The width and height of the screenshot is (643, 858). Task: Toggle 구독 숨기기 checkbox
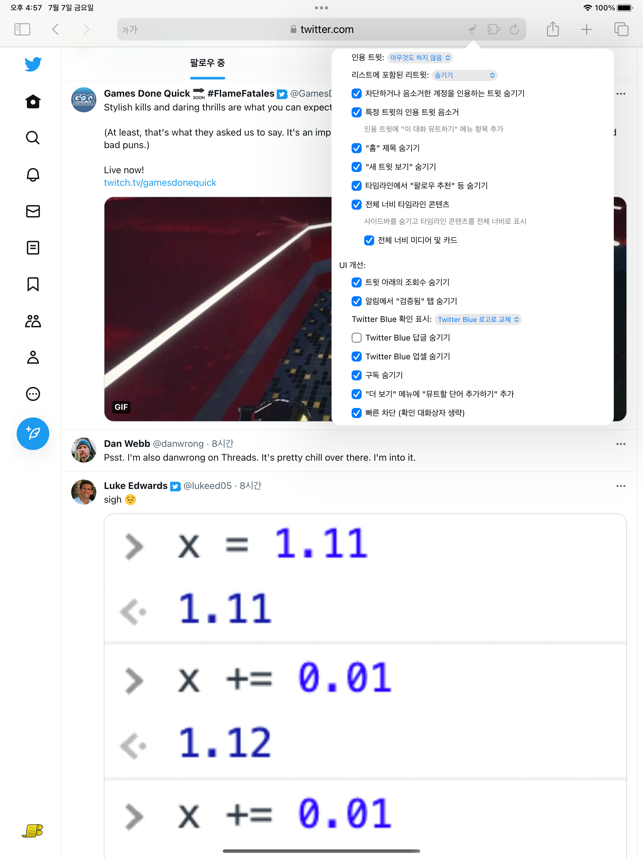coord(356,375)
